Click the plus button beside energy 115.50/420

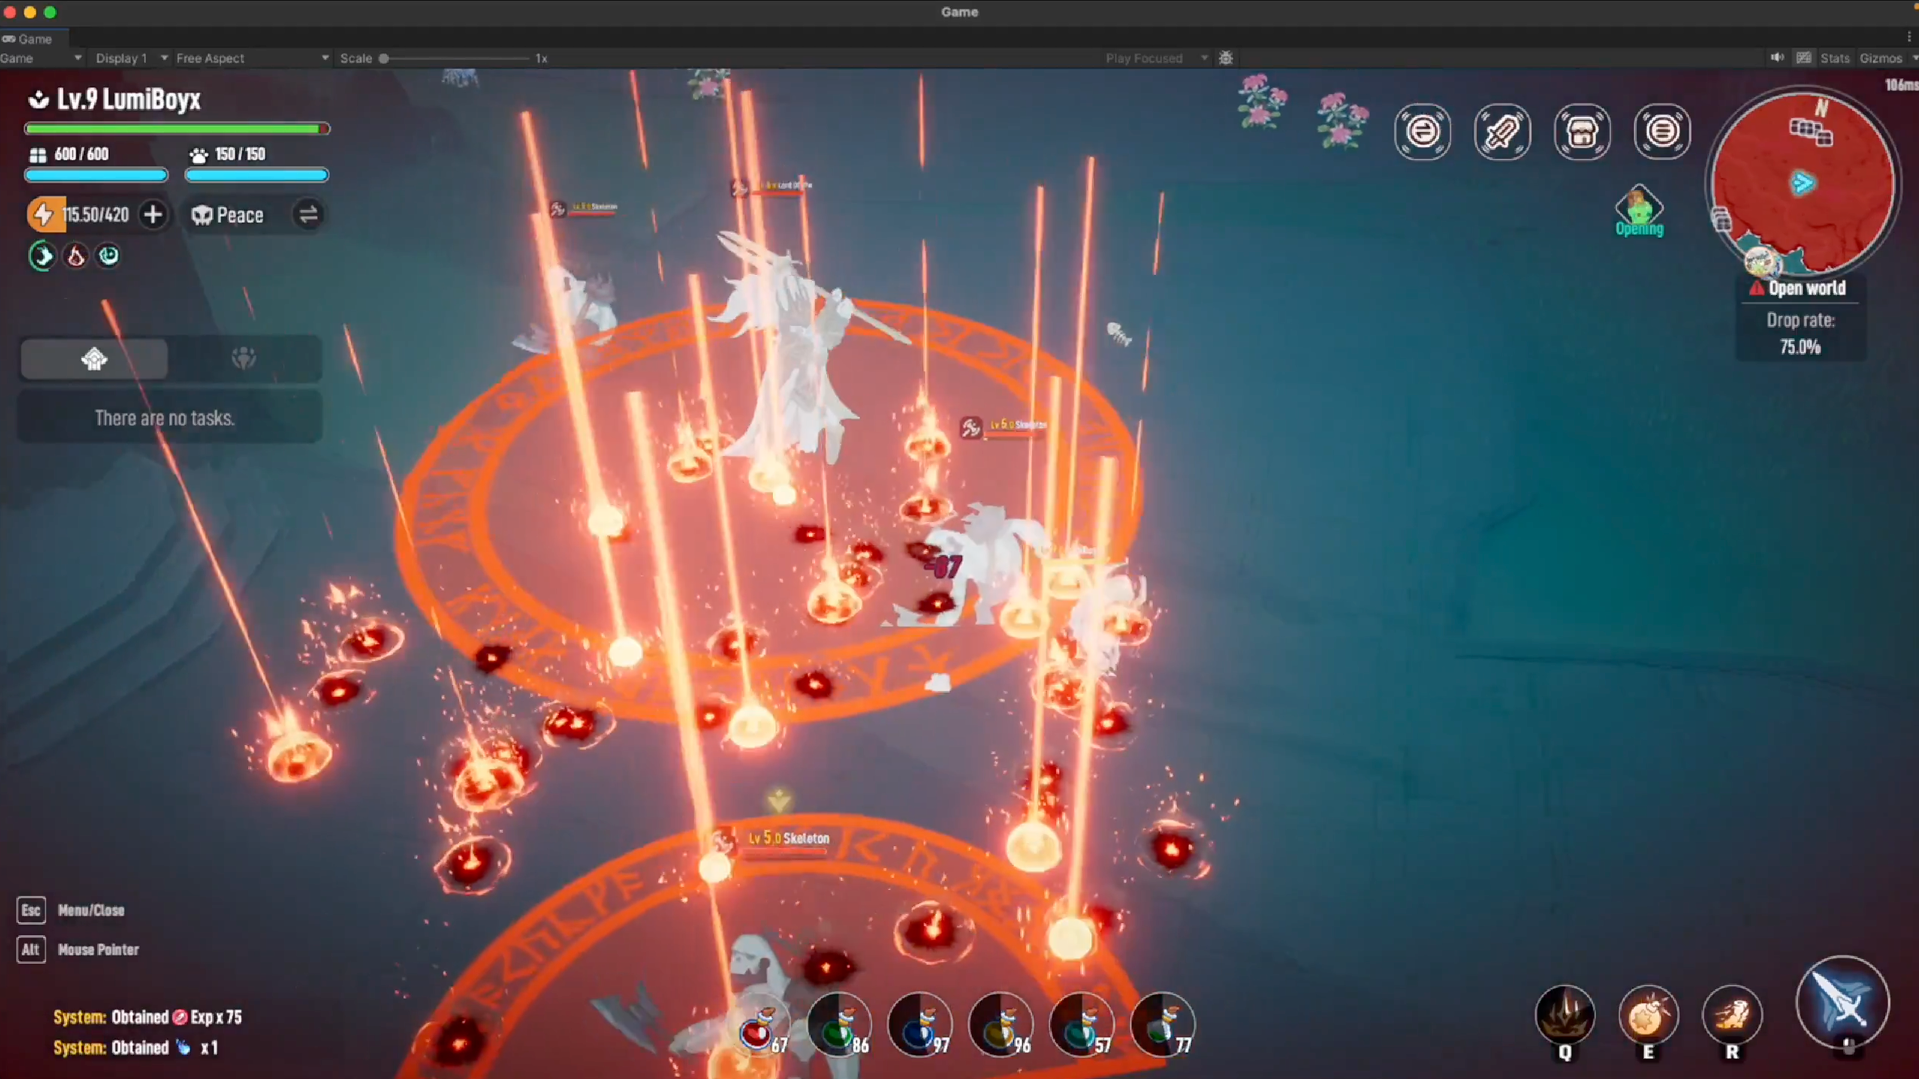pos(153,215)
